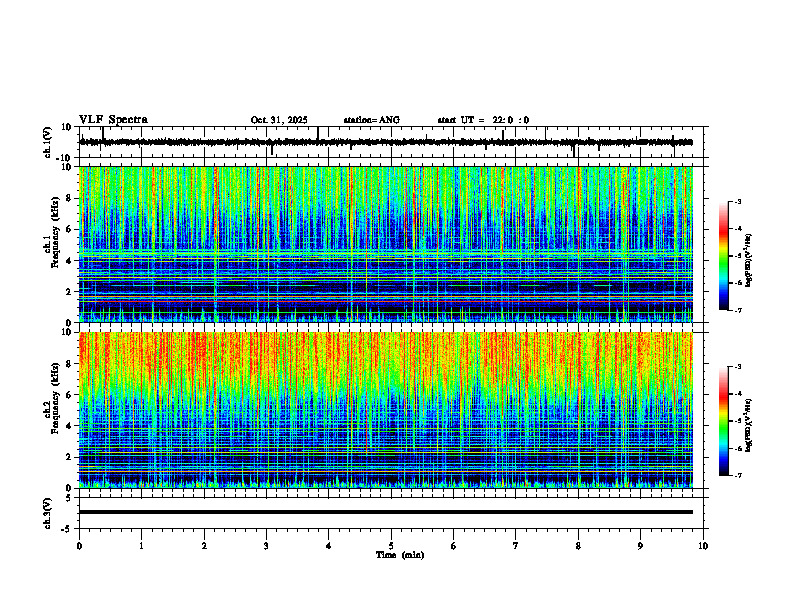This screenshot has height=612, width=792.
Task: Click the ch.2 spectrogram color scale bar
Action: [x=723, y=421]
